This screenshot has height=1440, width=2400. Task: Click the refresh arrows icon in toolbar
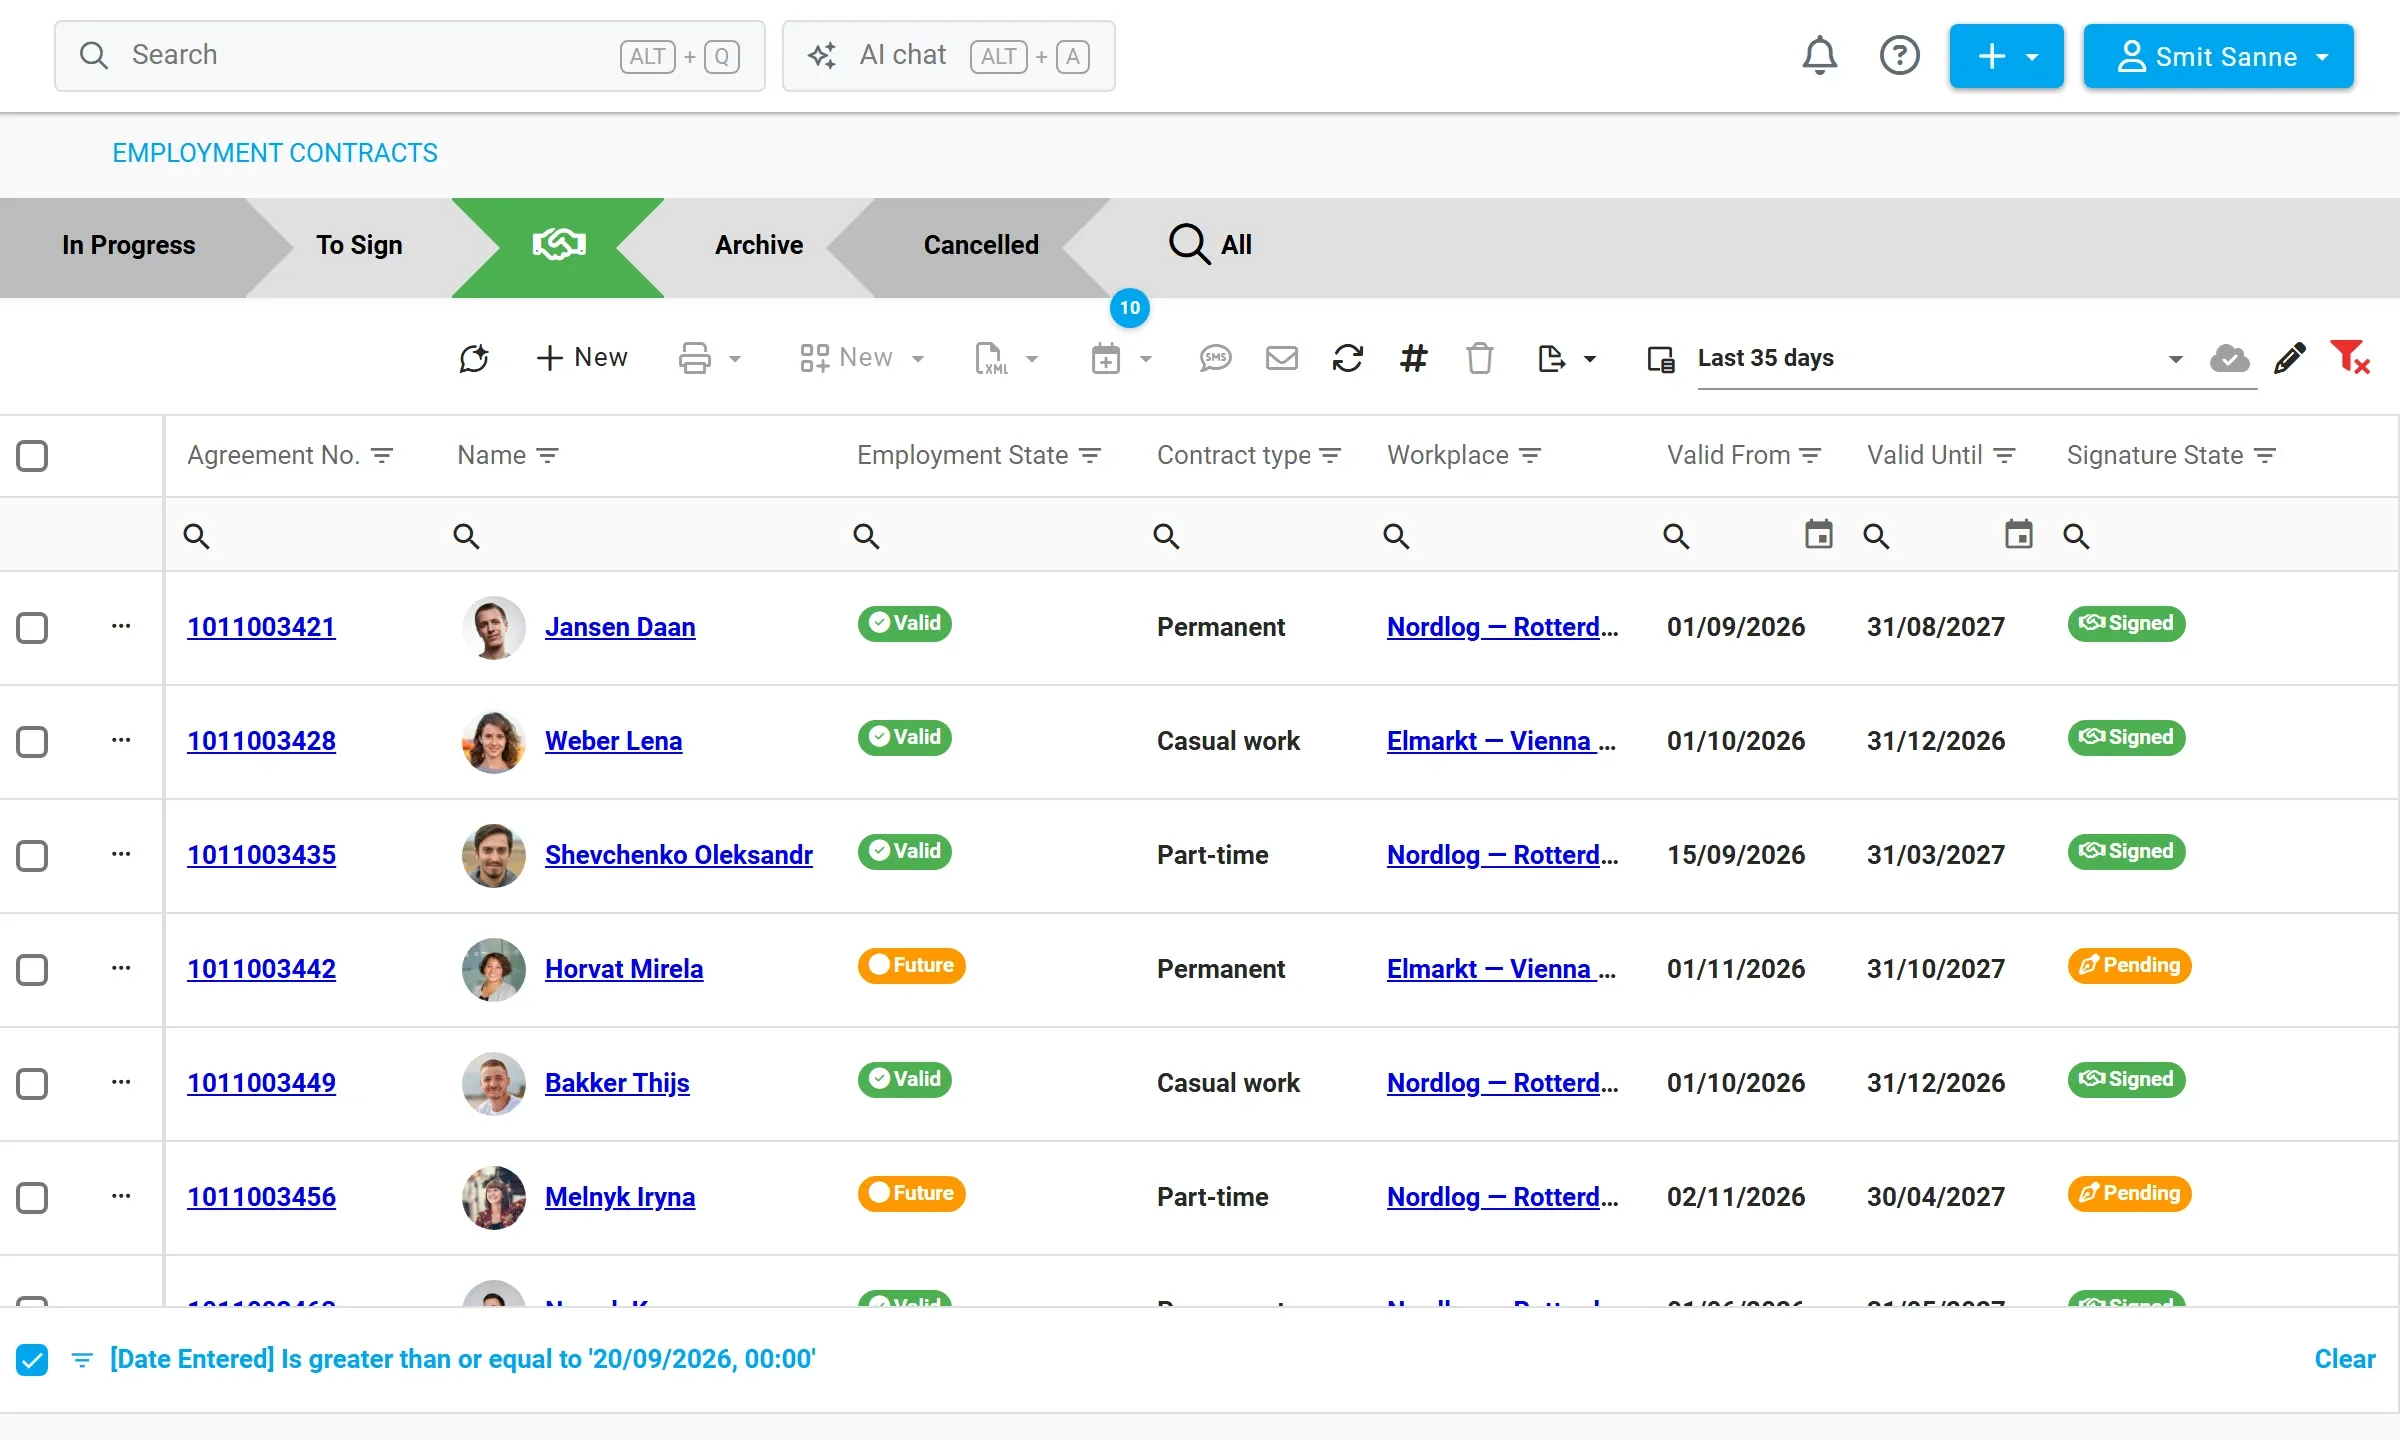1347,358
